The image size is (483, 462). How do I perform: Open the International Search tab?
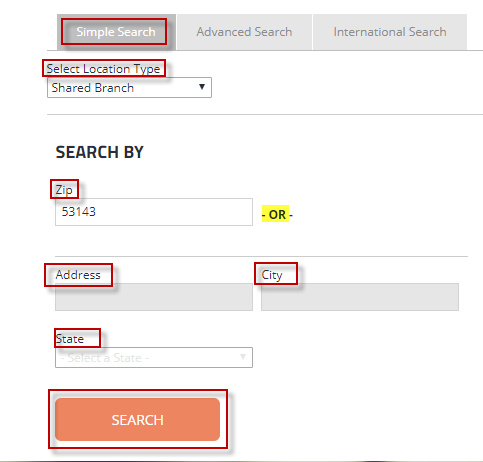(390, 32)
